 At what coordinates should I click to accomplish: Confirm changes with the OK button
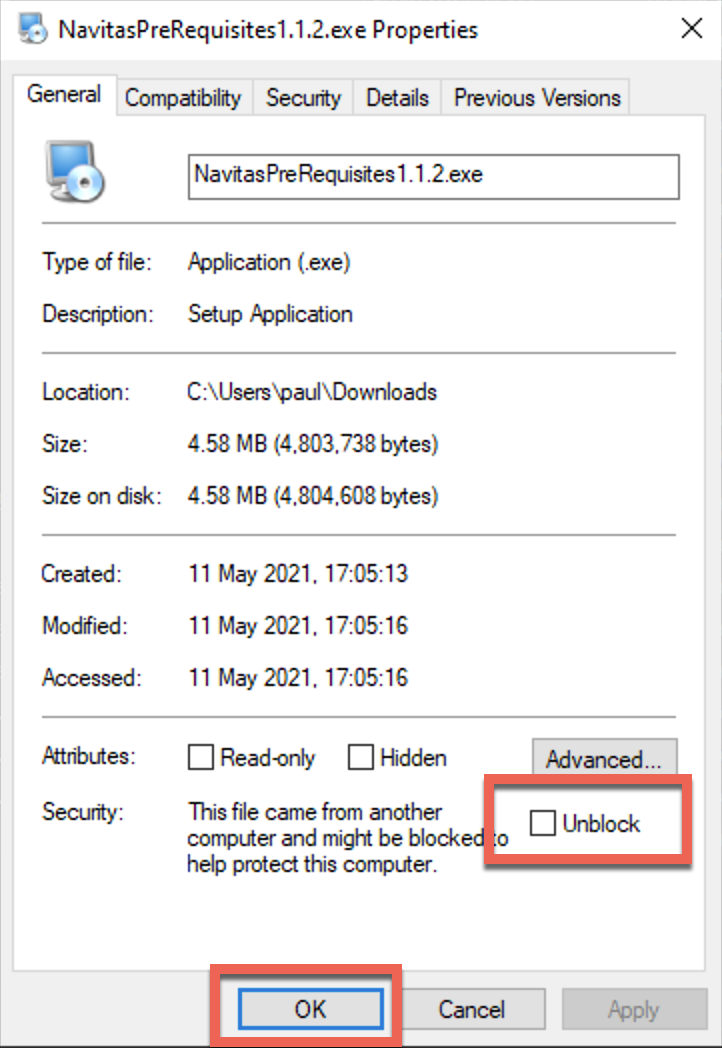311,1009
